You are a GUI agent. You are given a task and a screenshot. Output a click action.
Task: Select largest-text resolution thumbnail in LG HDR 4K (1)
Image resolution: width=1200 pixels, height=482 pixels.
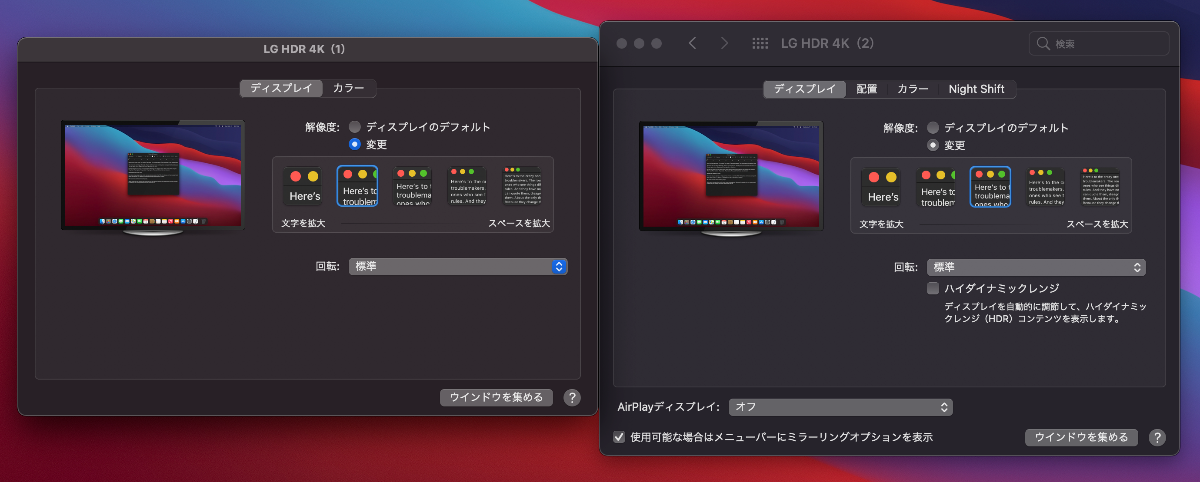pos(303,187)
